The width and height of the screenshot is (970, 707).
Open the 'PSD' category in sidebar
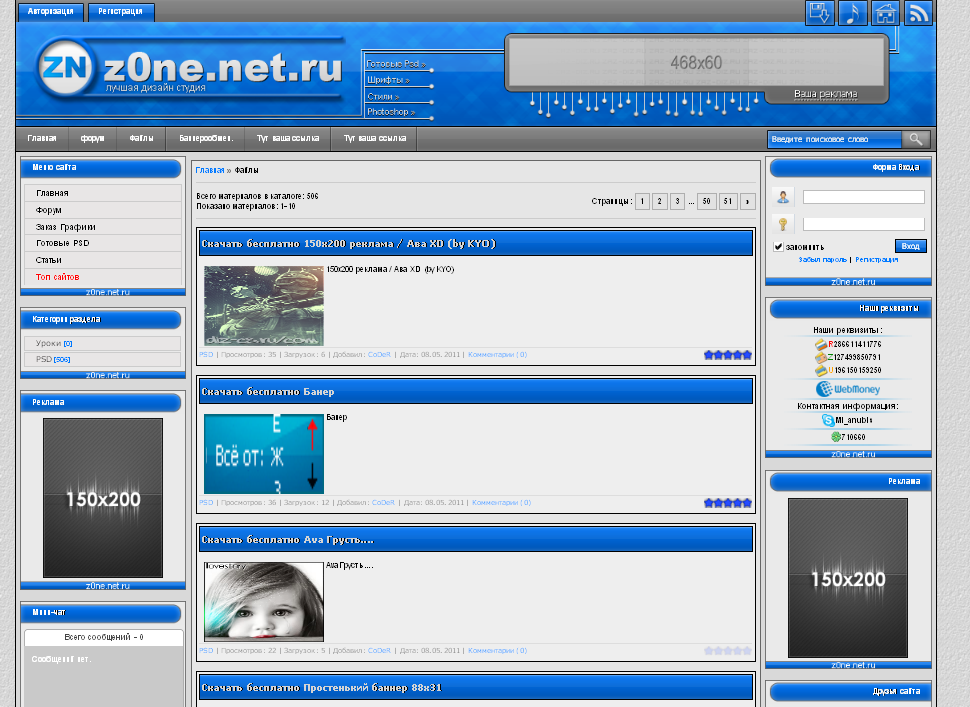pyautogui.click(x=43, y=359)
